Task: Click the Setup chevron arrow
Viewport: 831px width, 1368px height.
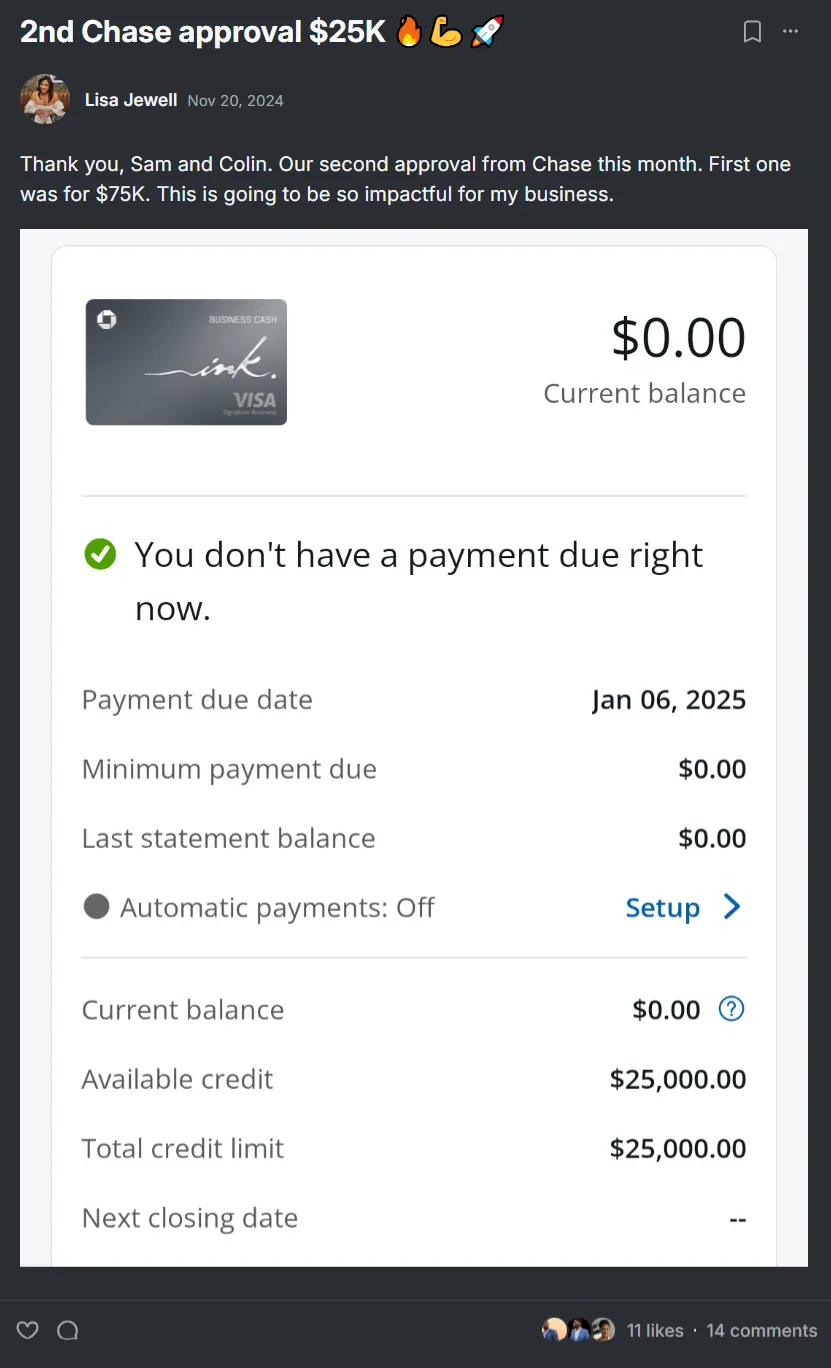Action: [732, 907]
